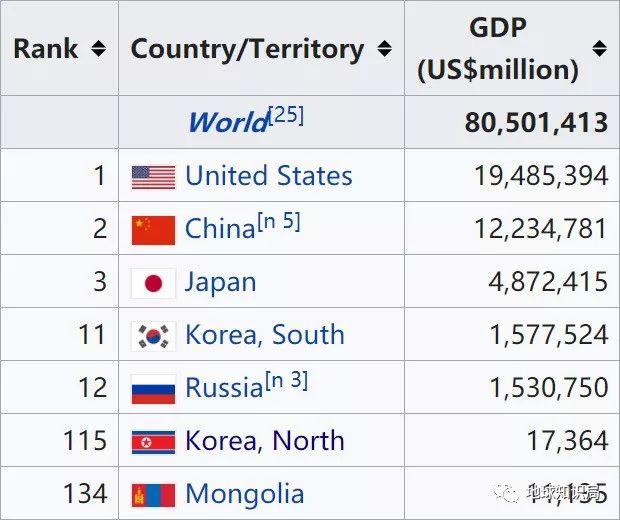Viewport: 620px width, 520px height.
Task: Open footnote n 5 next to China
Action: click(x=279, y=221)
